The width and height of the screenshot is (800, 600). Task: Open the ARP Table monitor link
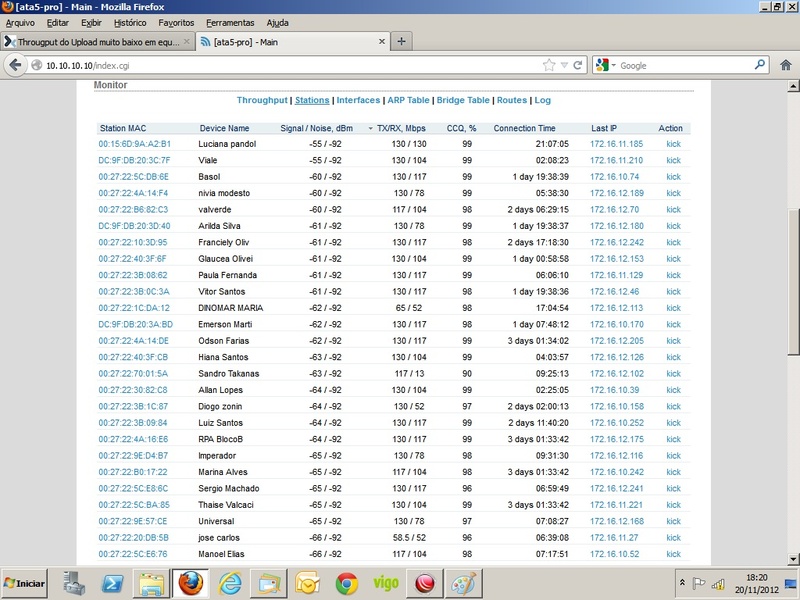click(x=408, y=100)
